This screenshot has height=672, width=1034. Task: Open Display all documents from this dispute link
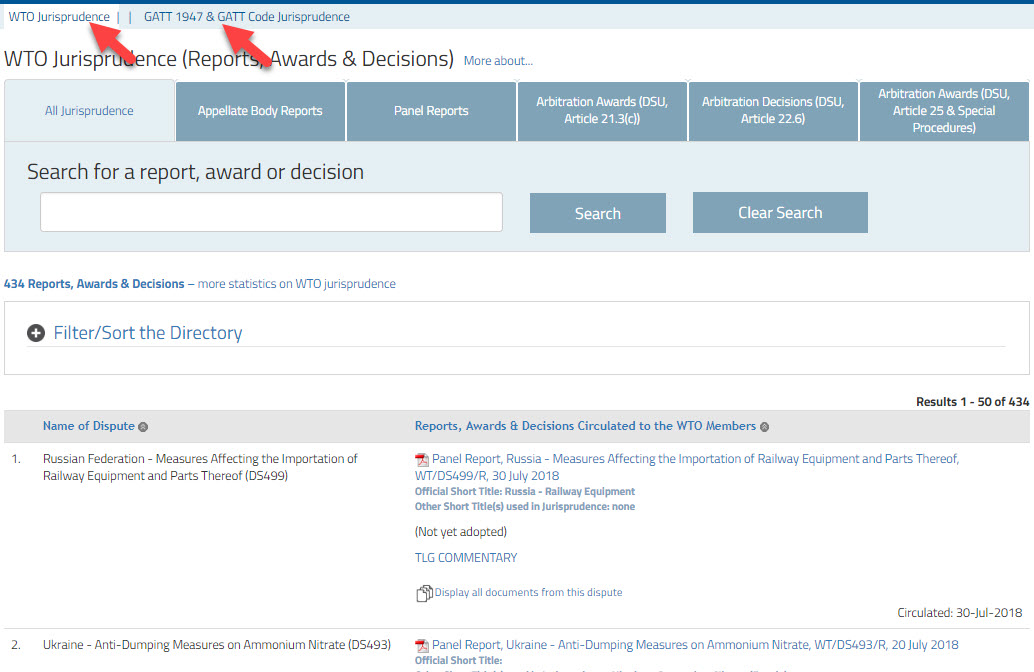point(528,592)
